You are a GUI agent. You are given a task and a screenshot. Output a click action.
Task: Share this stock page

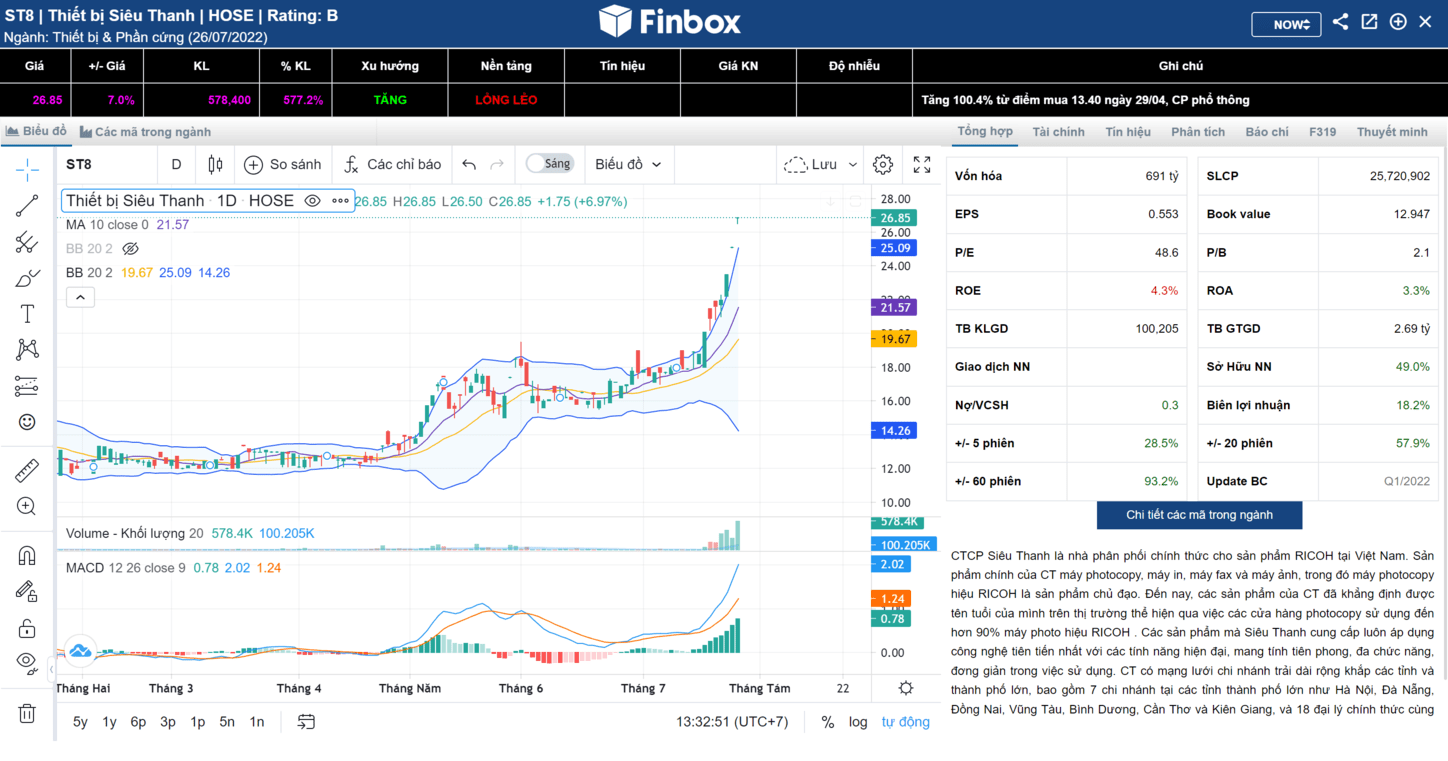coord(1341,22)
